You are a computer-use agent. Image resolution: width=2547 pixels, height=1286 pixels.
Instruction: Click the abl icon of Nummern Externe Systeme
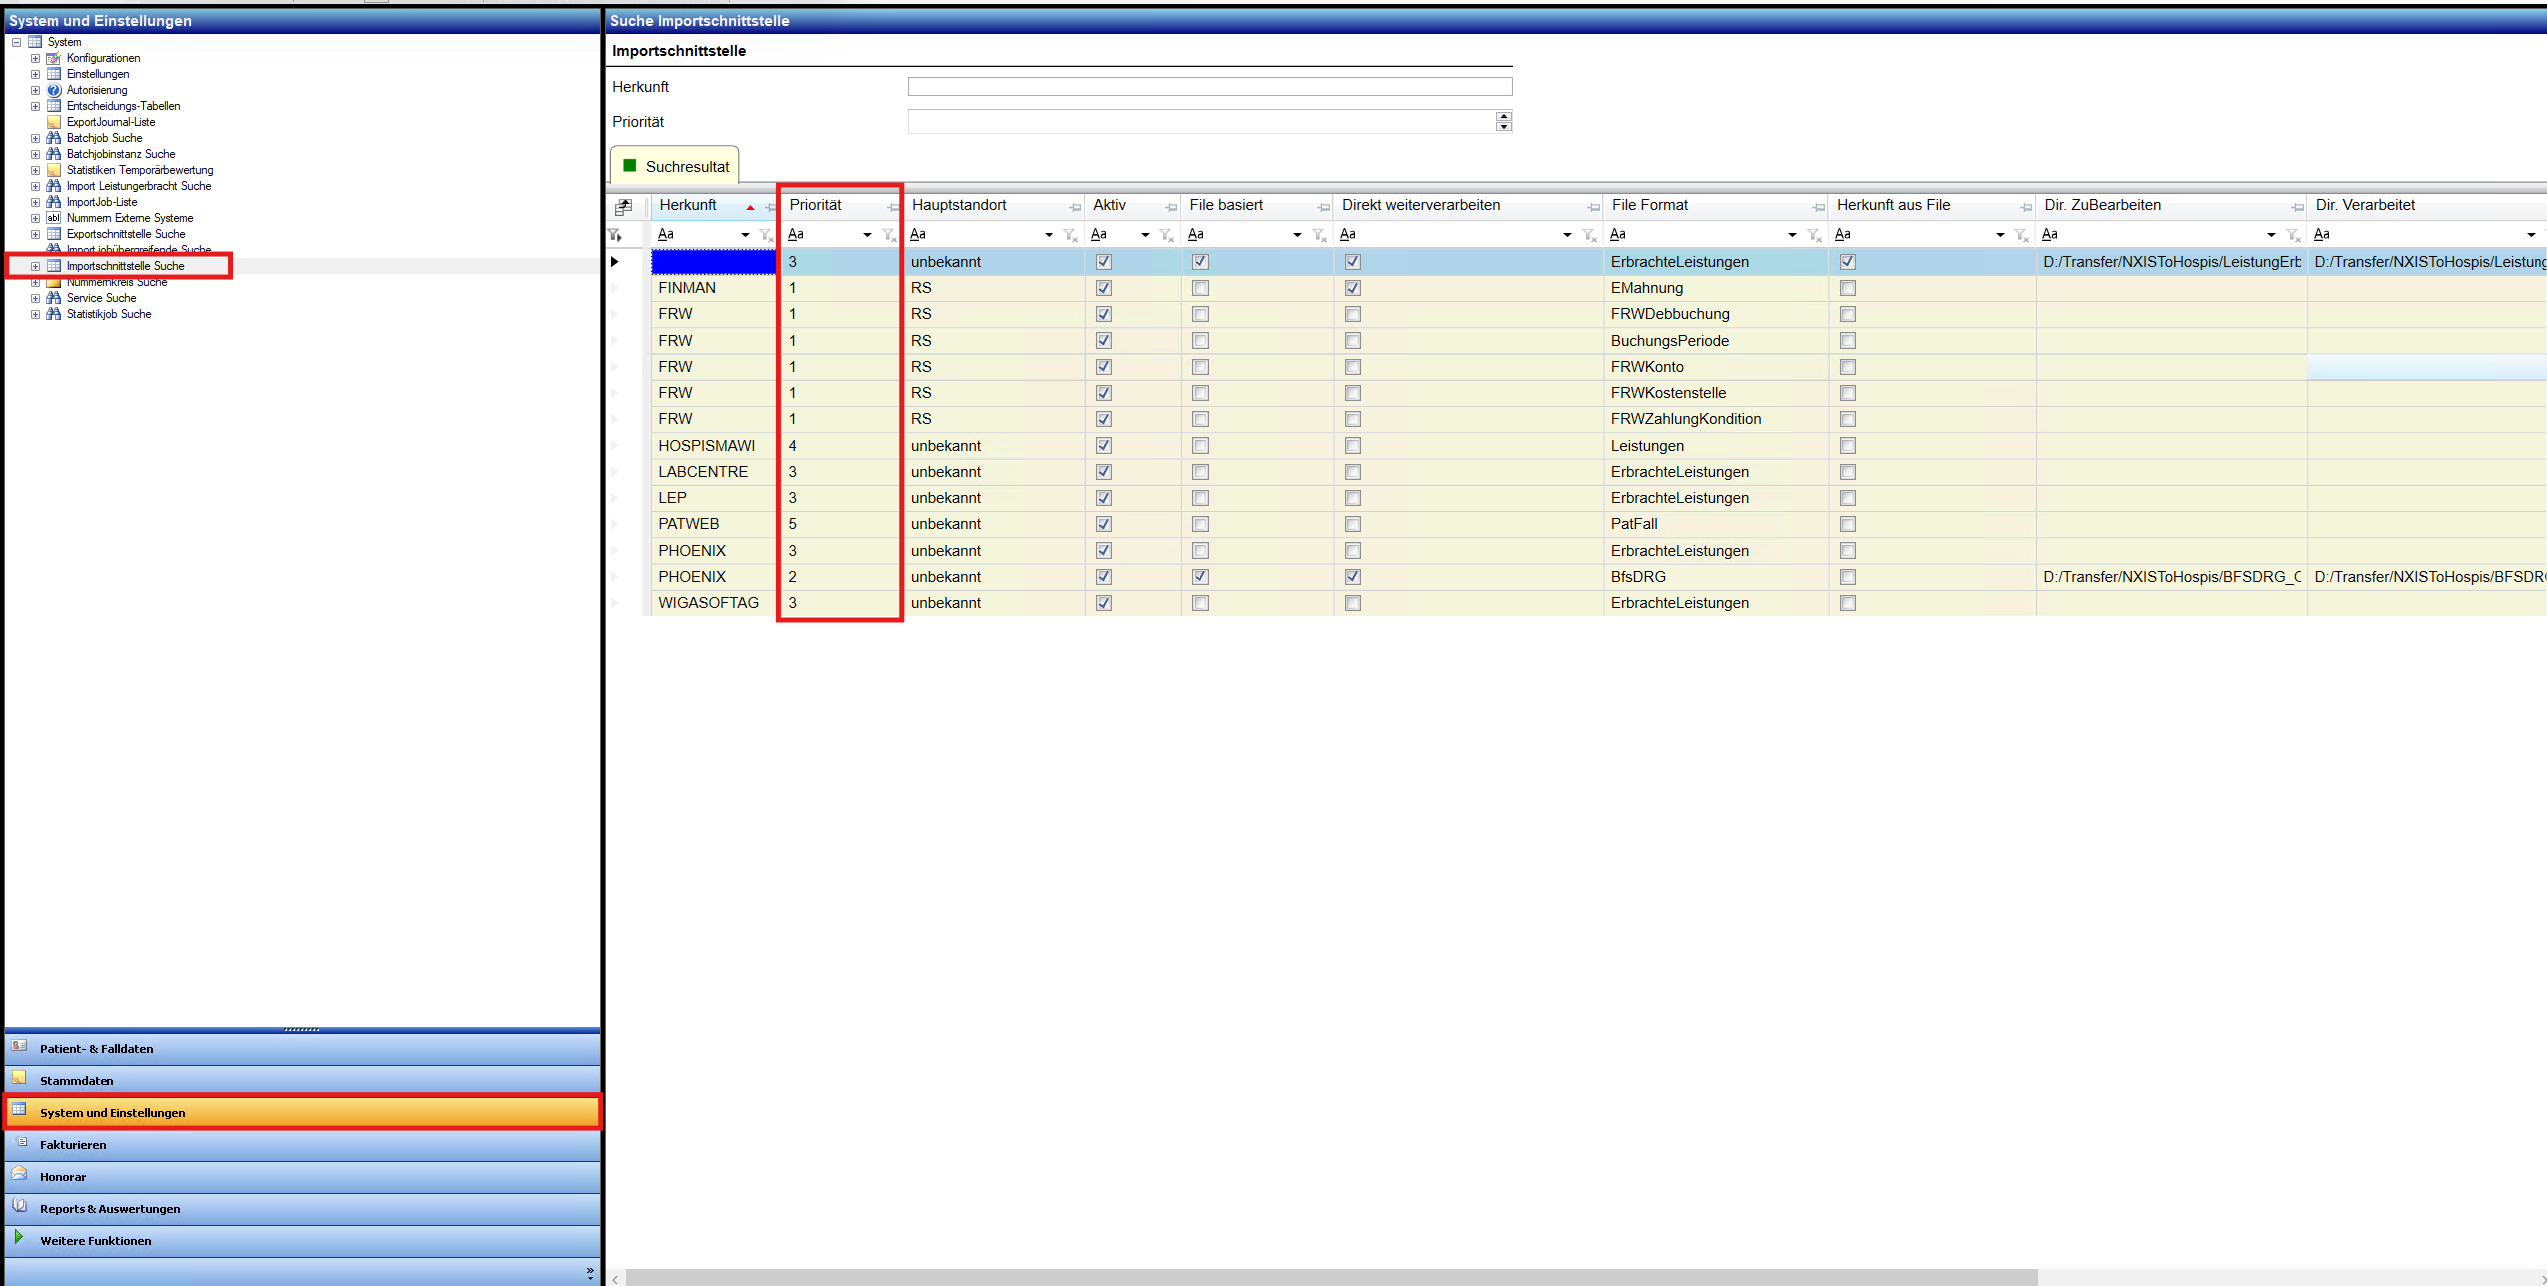pos(54,218)
